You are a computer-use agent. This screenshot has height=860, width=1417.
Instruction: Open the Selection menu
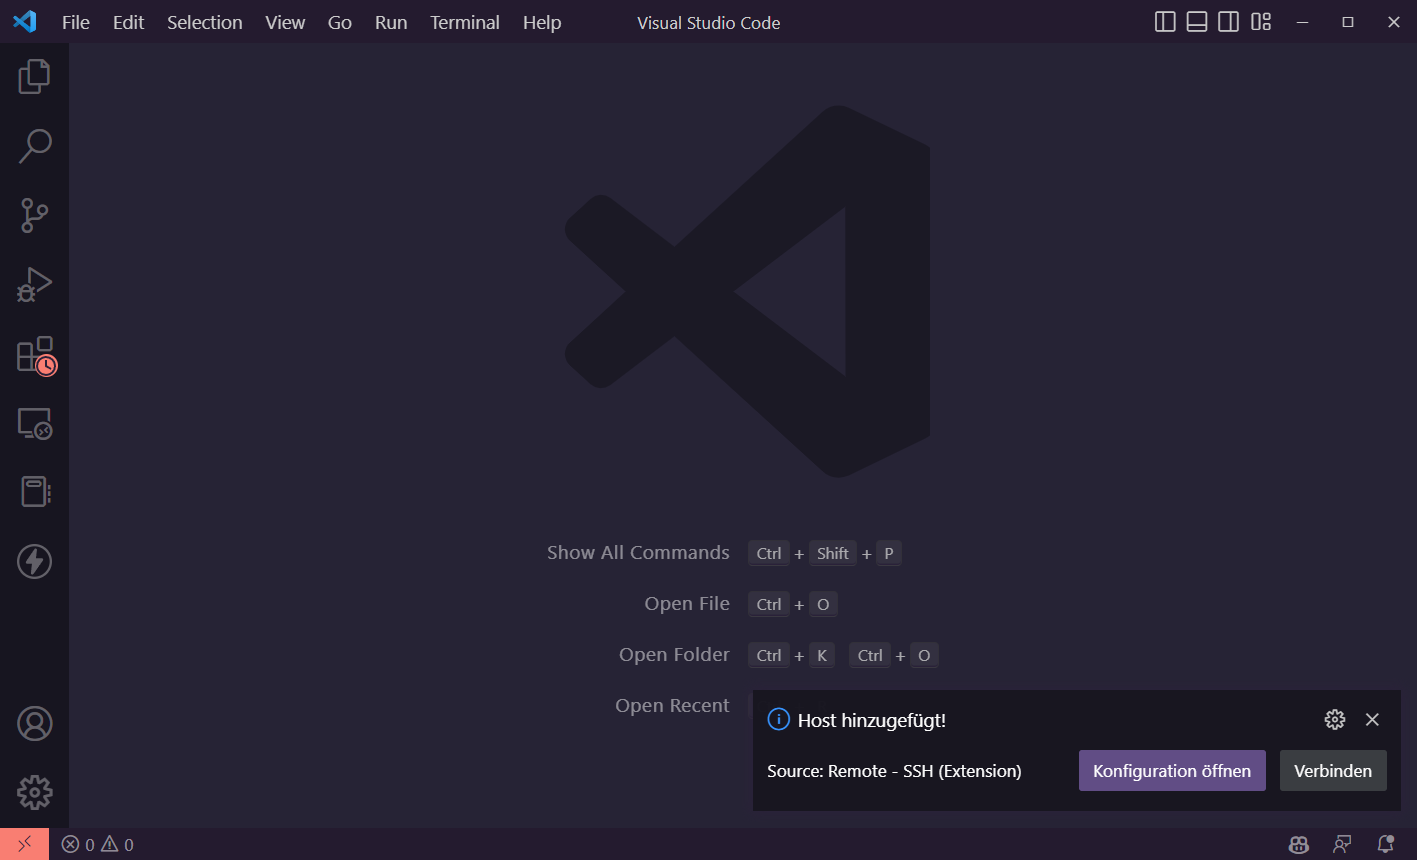click(204, 22)
